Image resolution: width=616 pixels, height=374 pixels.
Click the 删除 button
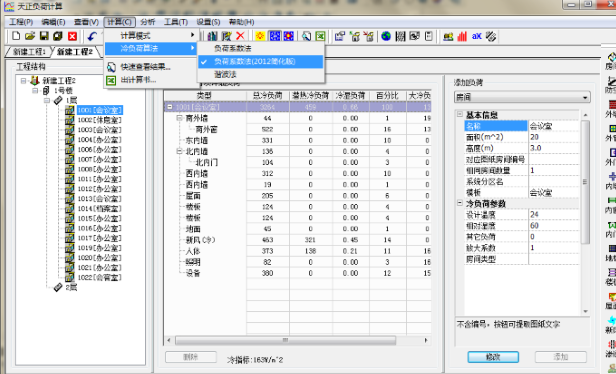(x=191, y=357)
